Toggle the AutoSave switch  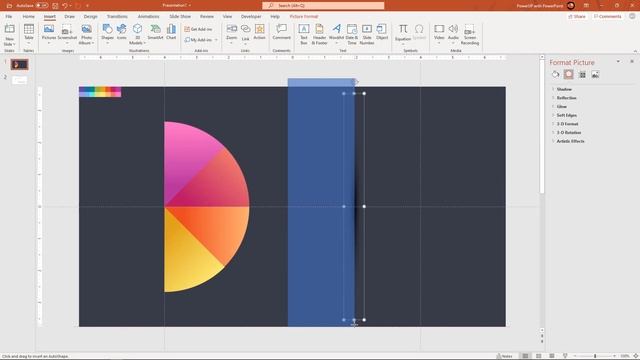(41, 6)
